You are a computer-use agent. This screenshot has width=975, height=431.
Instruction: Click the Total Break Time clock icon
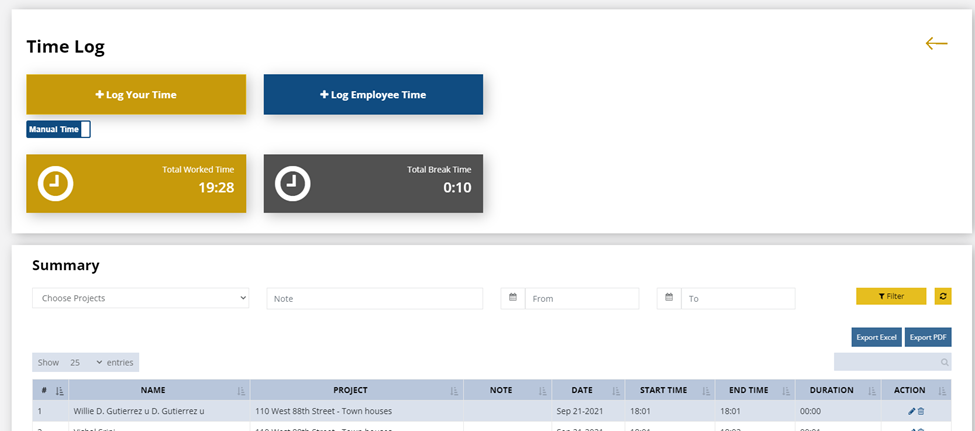tap(293, 184)
